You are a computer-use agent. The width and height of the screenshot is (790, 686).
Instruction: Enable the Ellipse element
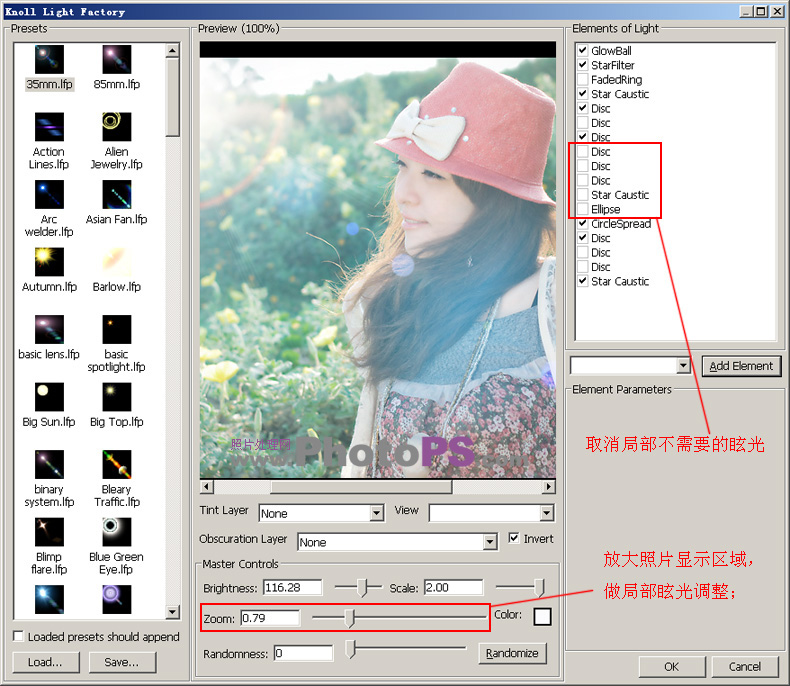[x=583, y=209]
